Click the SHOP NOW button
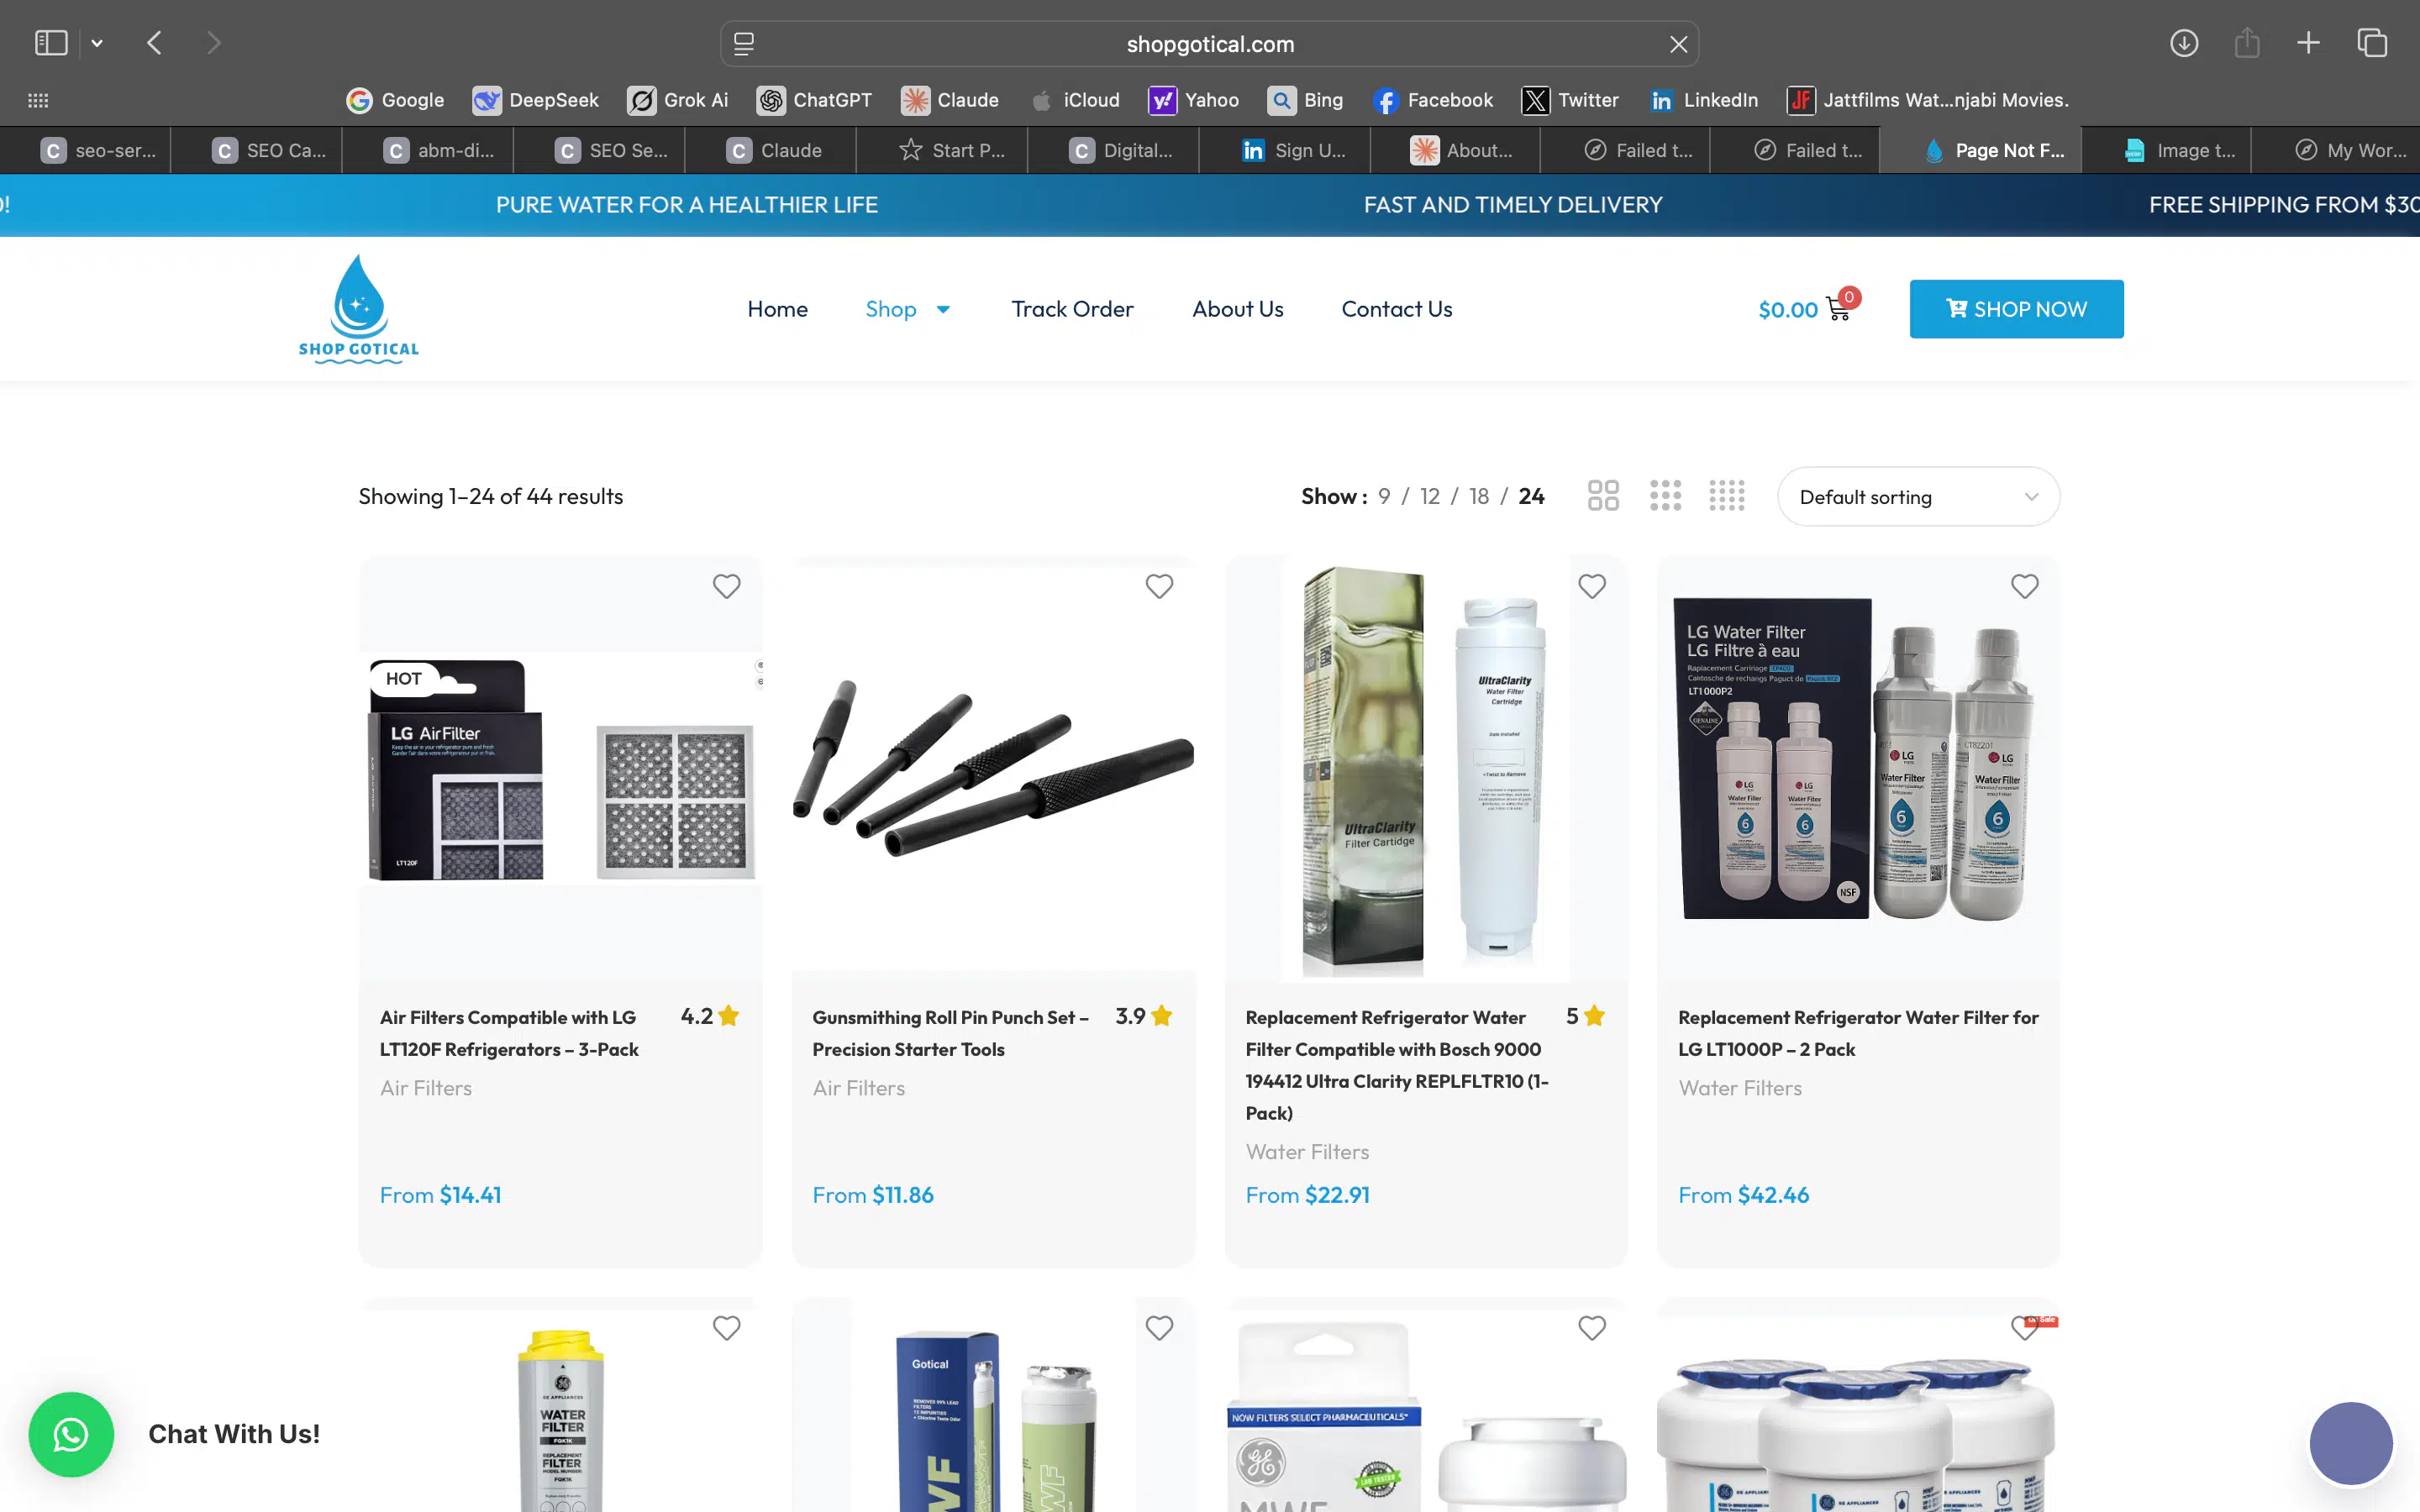The image size is (2420, 1512). click(x=2015, y=309)
